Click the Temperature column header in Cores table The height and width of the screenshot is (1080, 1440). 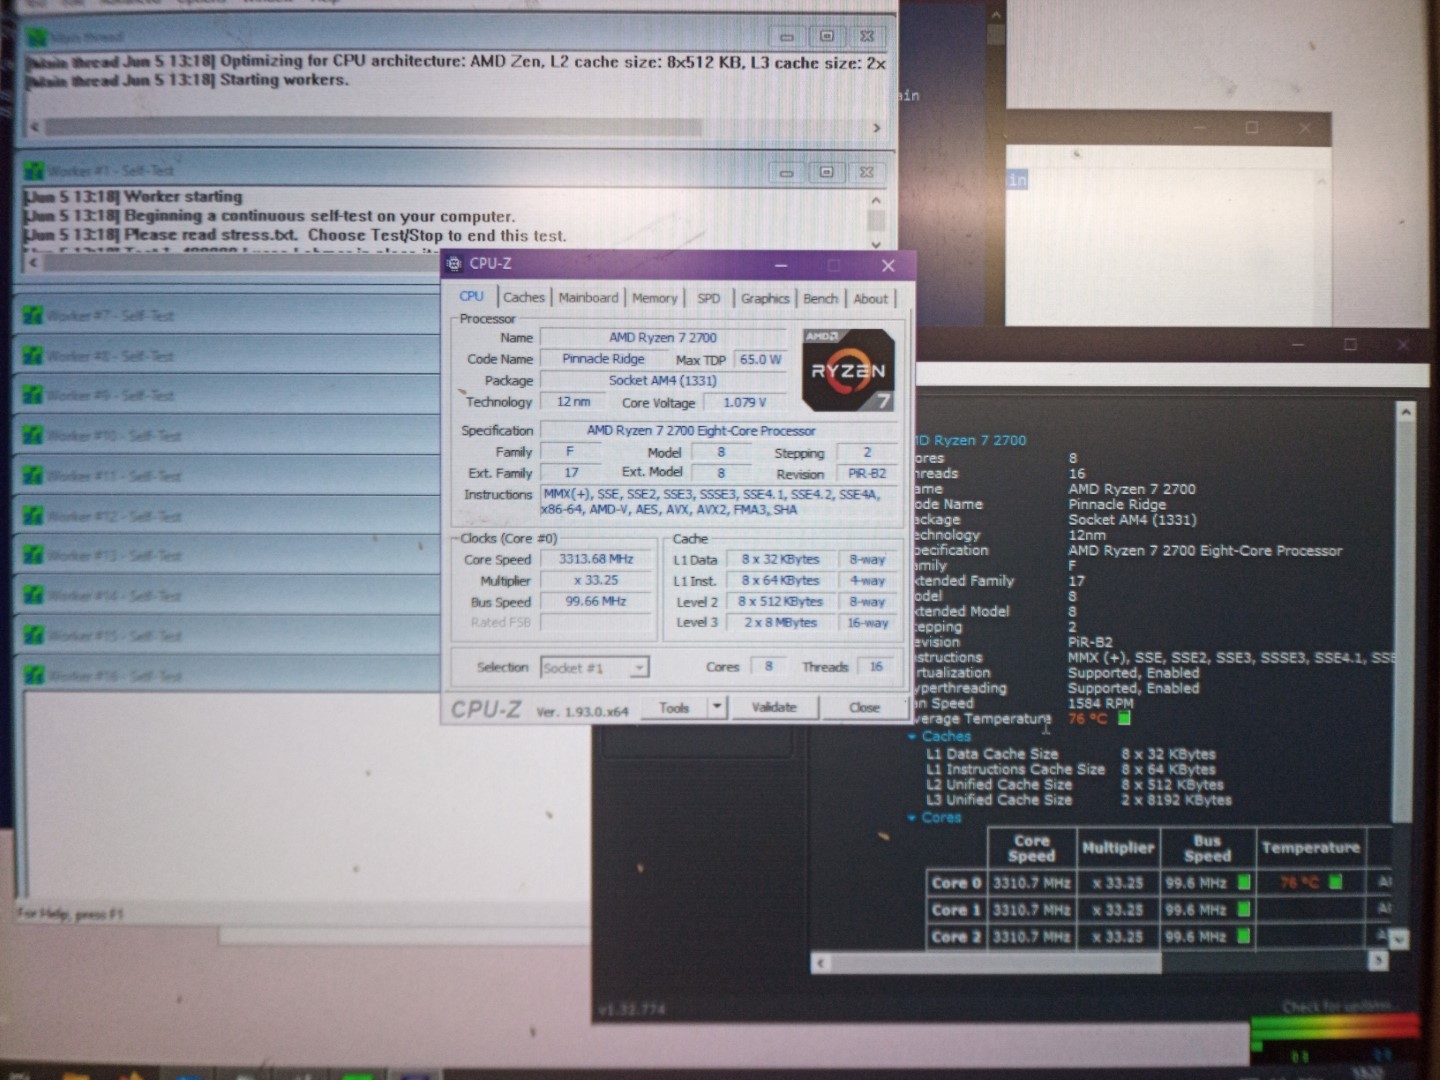[1310, 848]
